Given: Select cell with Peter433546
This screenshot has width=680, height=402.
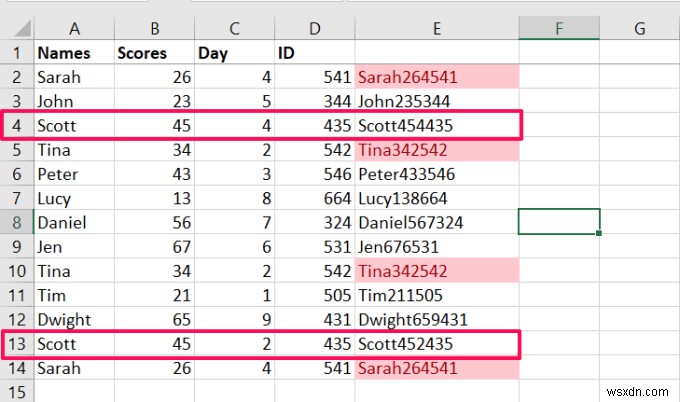Looking at the screenshot, I should point(436,174).
